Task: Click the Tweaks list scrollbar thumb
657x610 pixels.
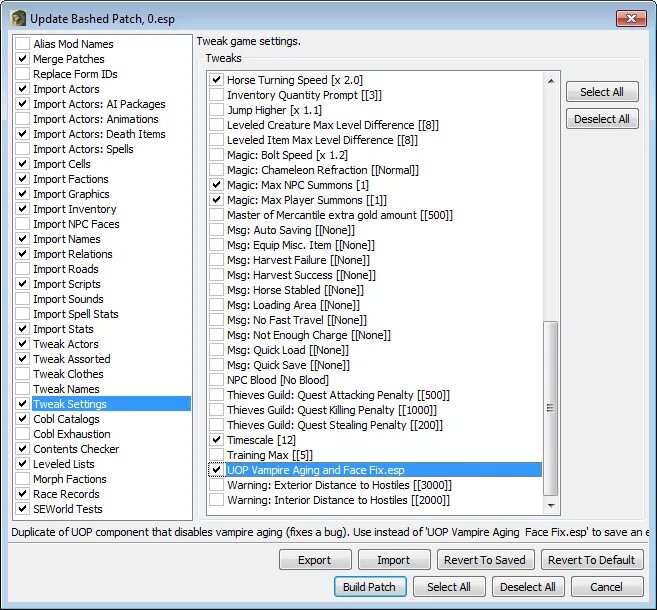Action: 551,408
